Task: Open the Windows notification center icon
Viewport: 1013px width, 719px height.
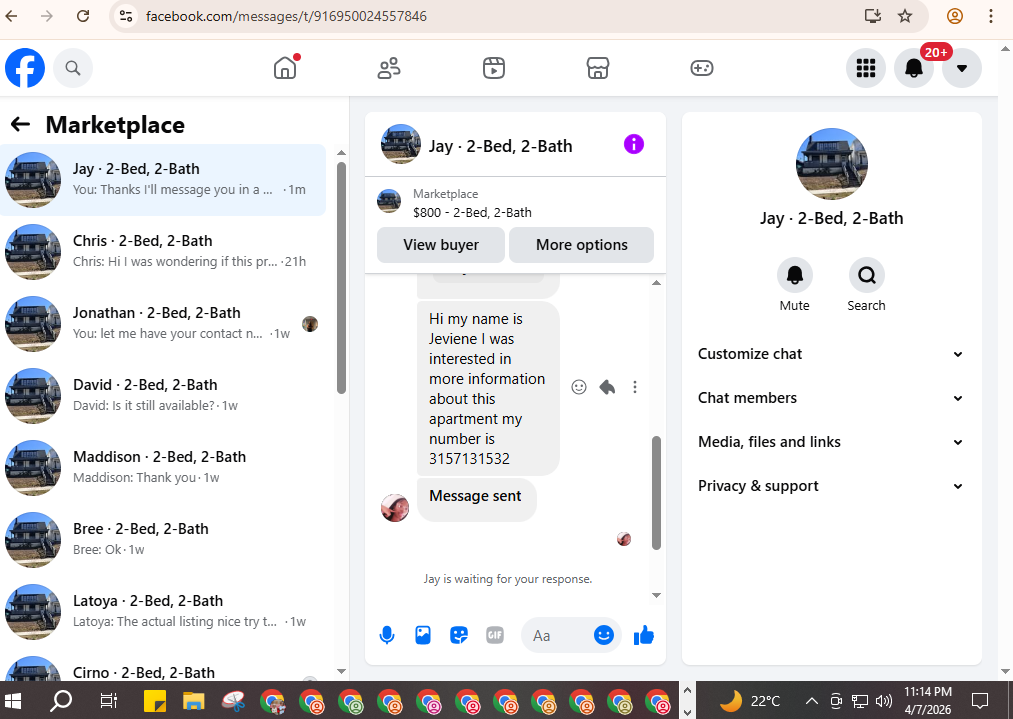Action: (980, 701)
